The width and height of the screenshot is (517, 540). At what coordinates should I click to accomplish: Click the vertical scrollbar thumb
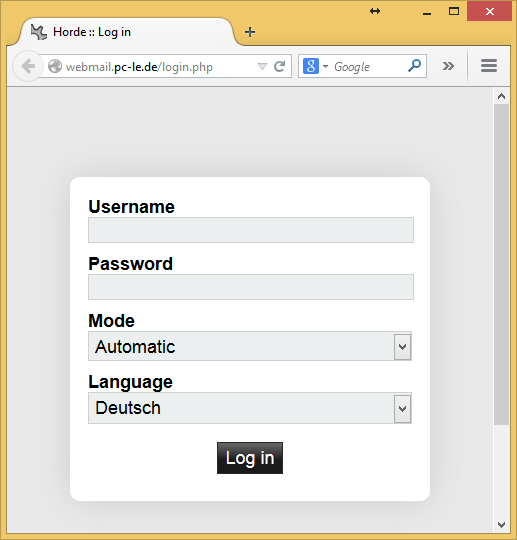502,264
